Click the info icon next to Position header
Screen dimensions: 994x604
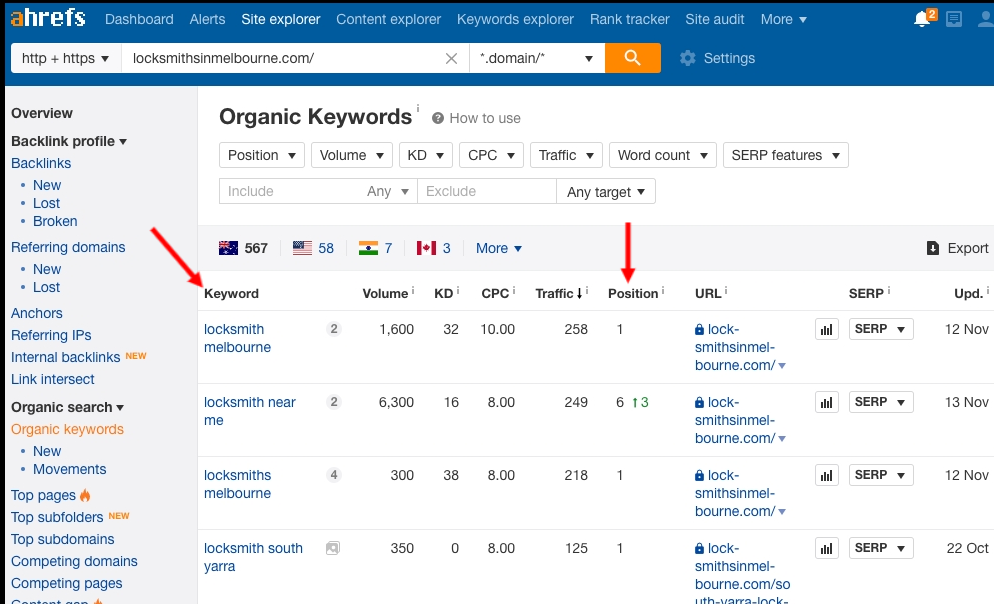point(662,290)
